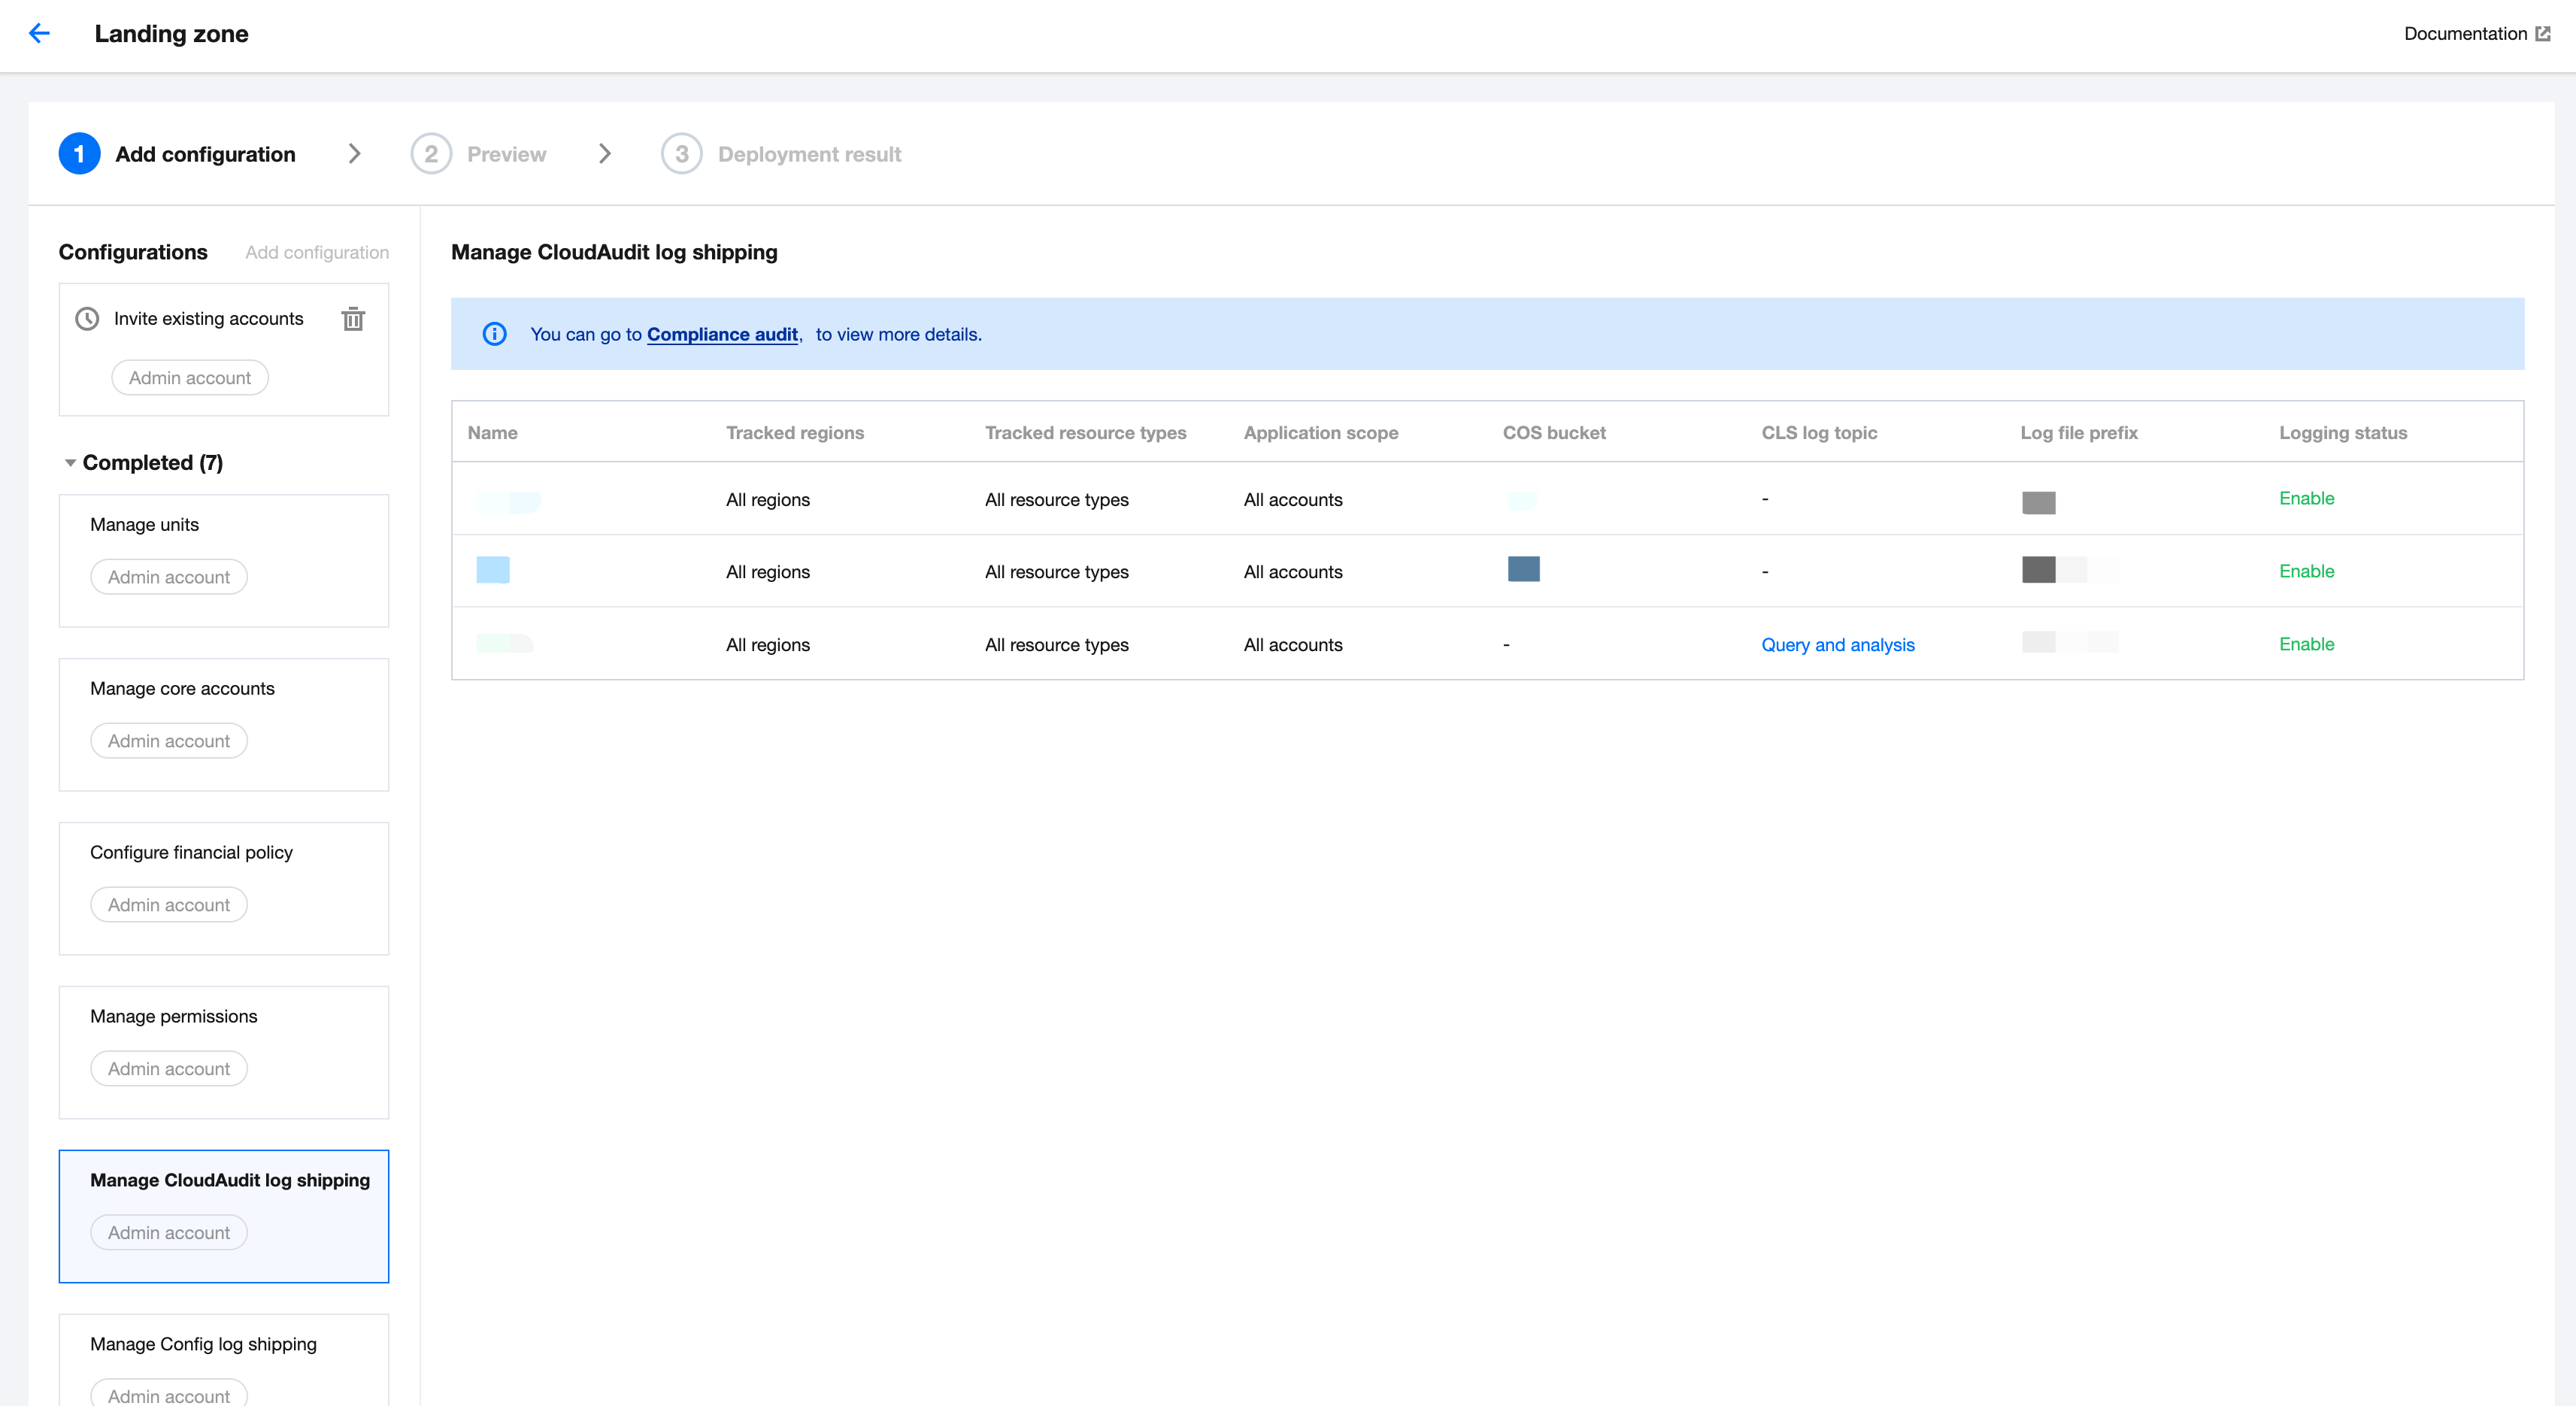Image resolution: width=2576 pixels, height=1406 pixels.
Task: Open the Configure financial policy item
Action: 191,853
